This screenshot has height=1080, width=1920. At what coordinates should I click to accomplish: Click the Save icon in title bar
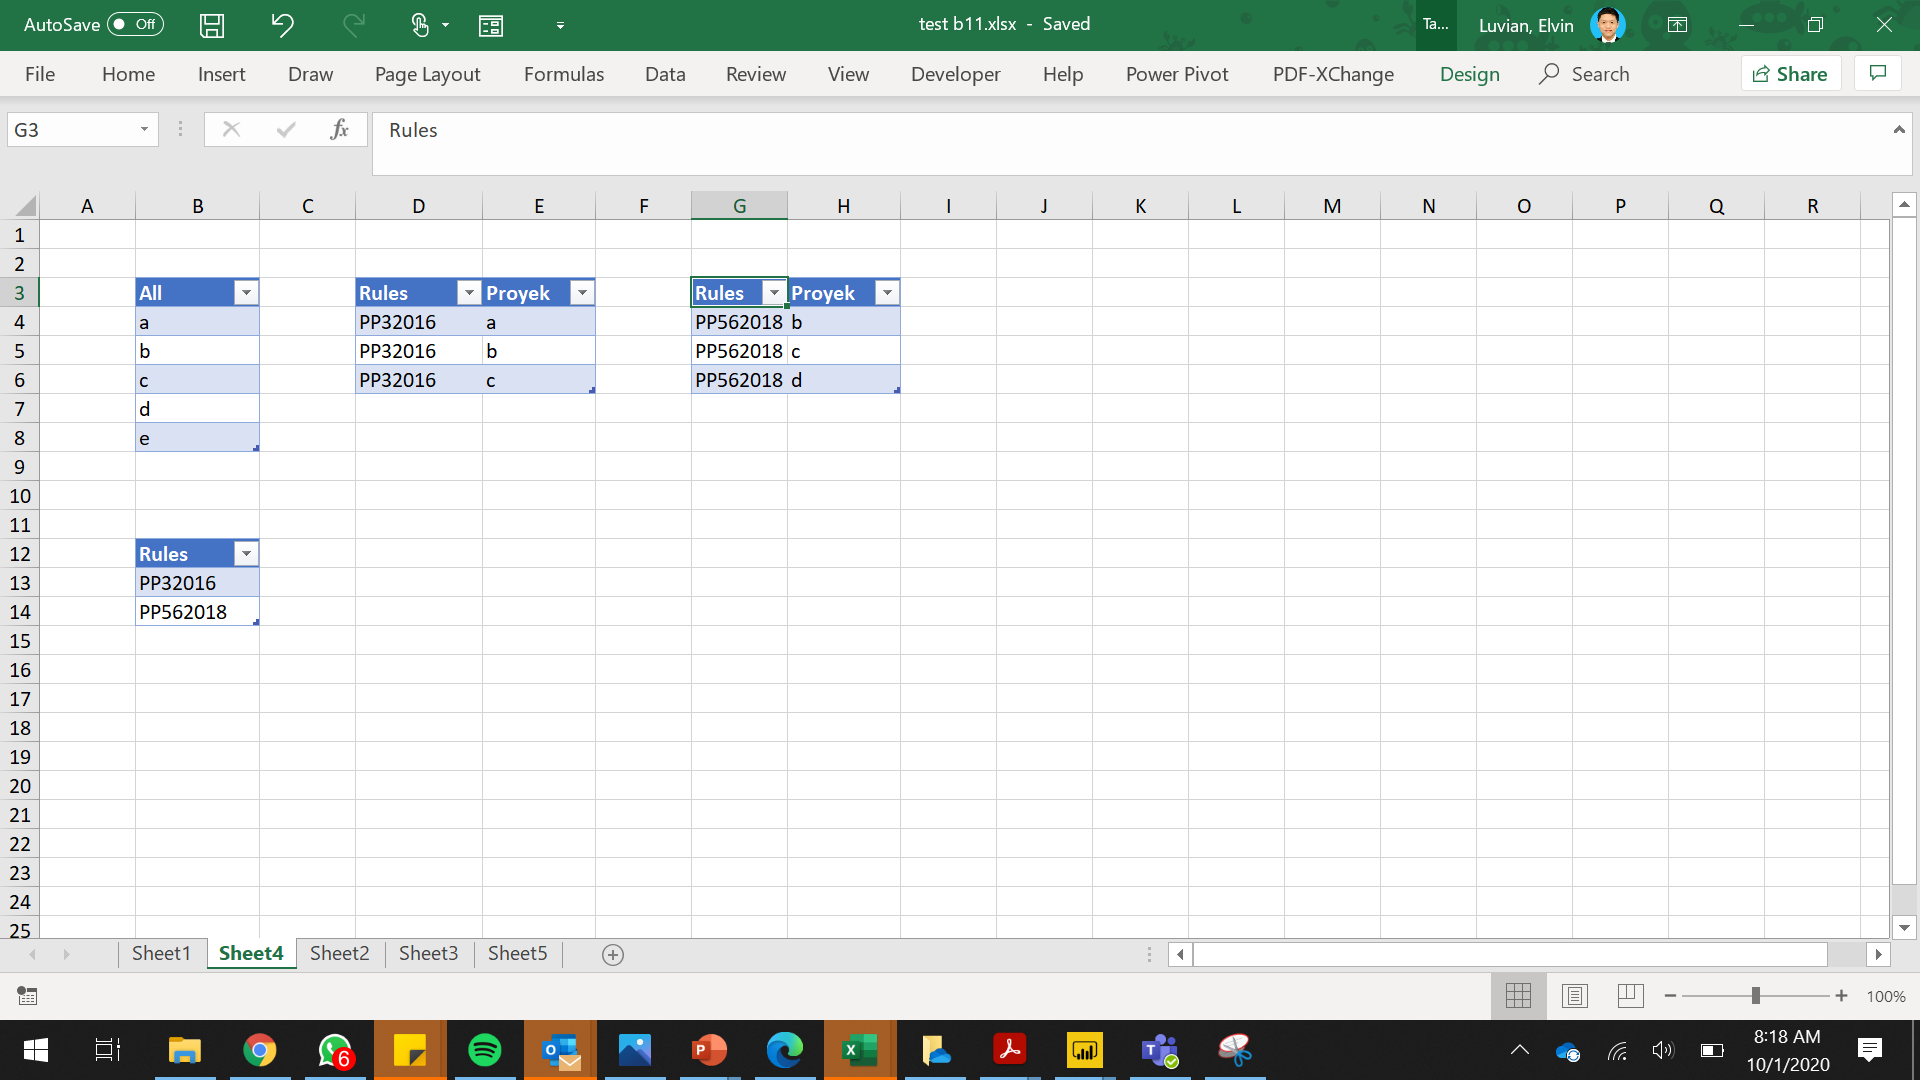click(212, 25)
